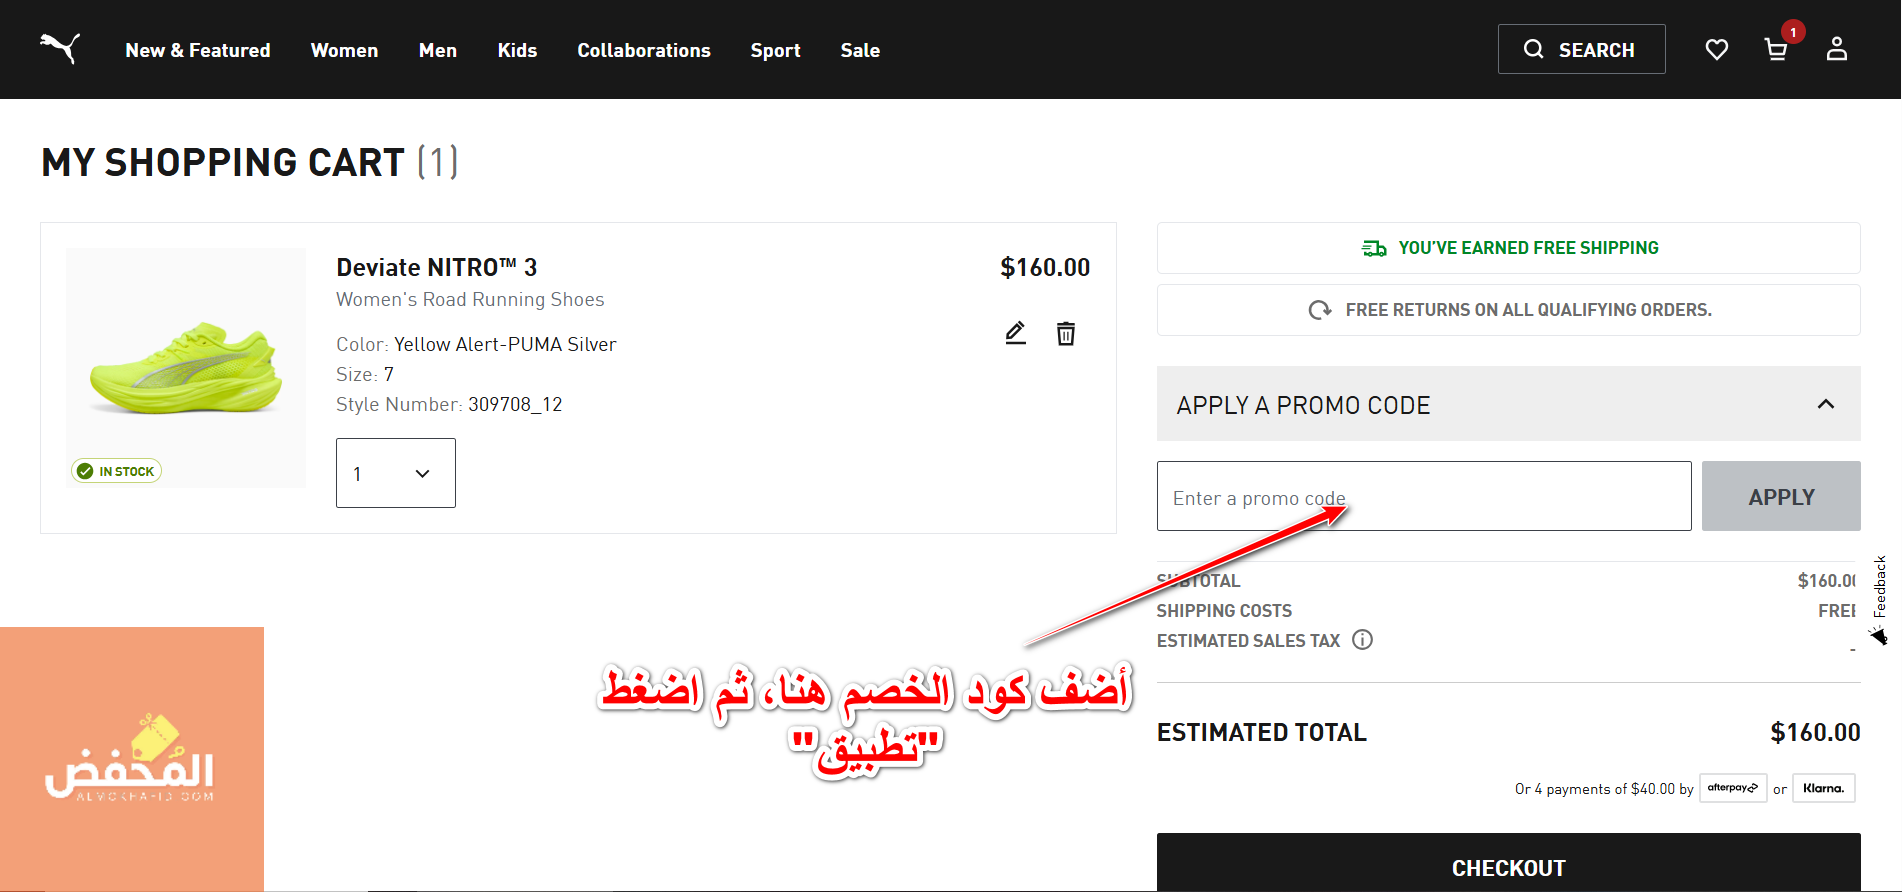Open the Sale menu
Image resolution: width=1902 pixels, height=892 pixels.
pos(860,50)
